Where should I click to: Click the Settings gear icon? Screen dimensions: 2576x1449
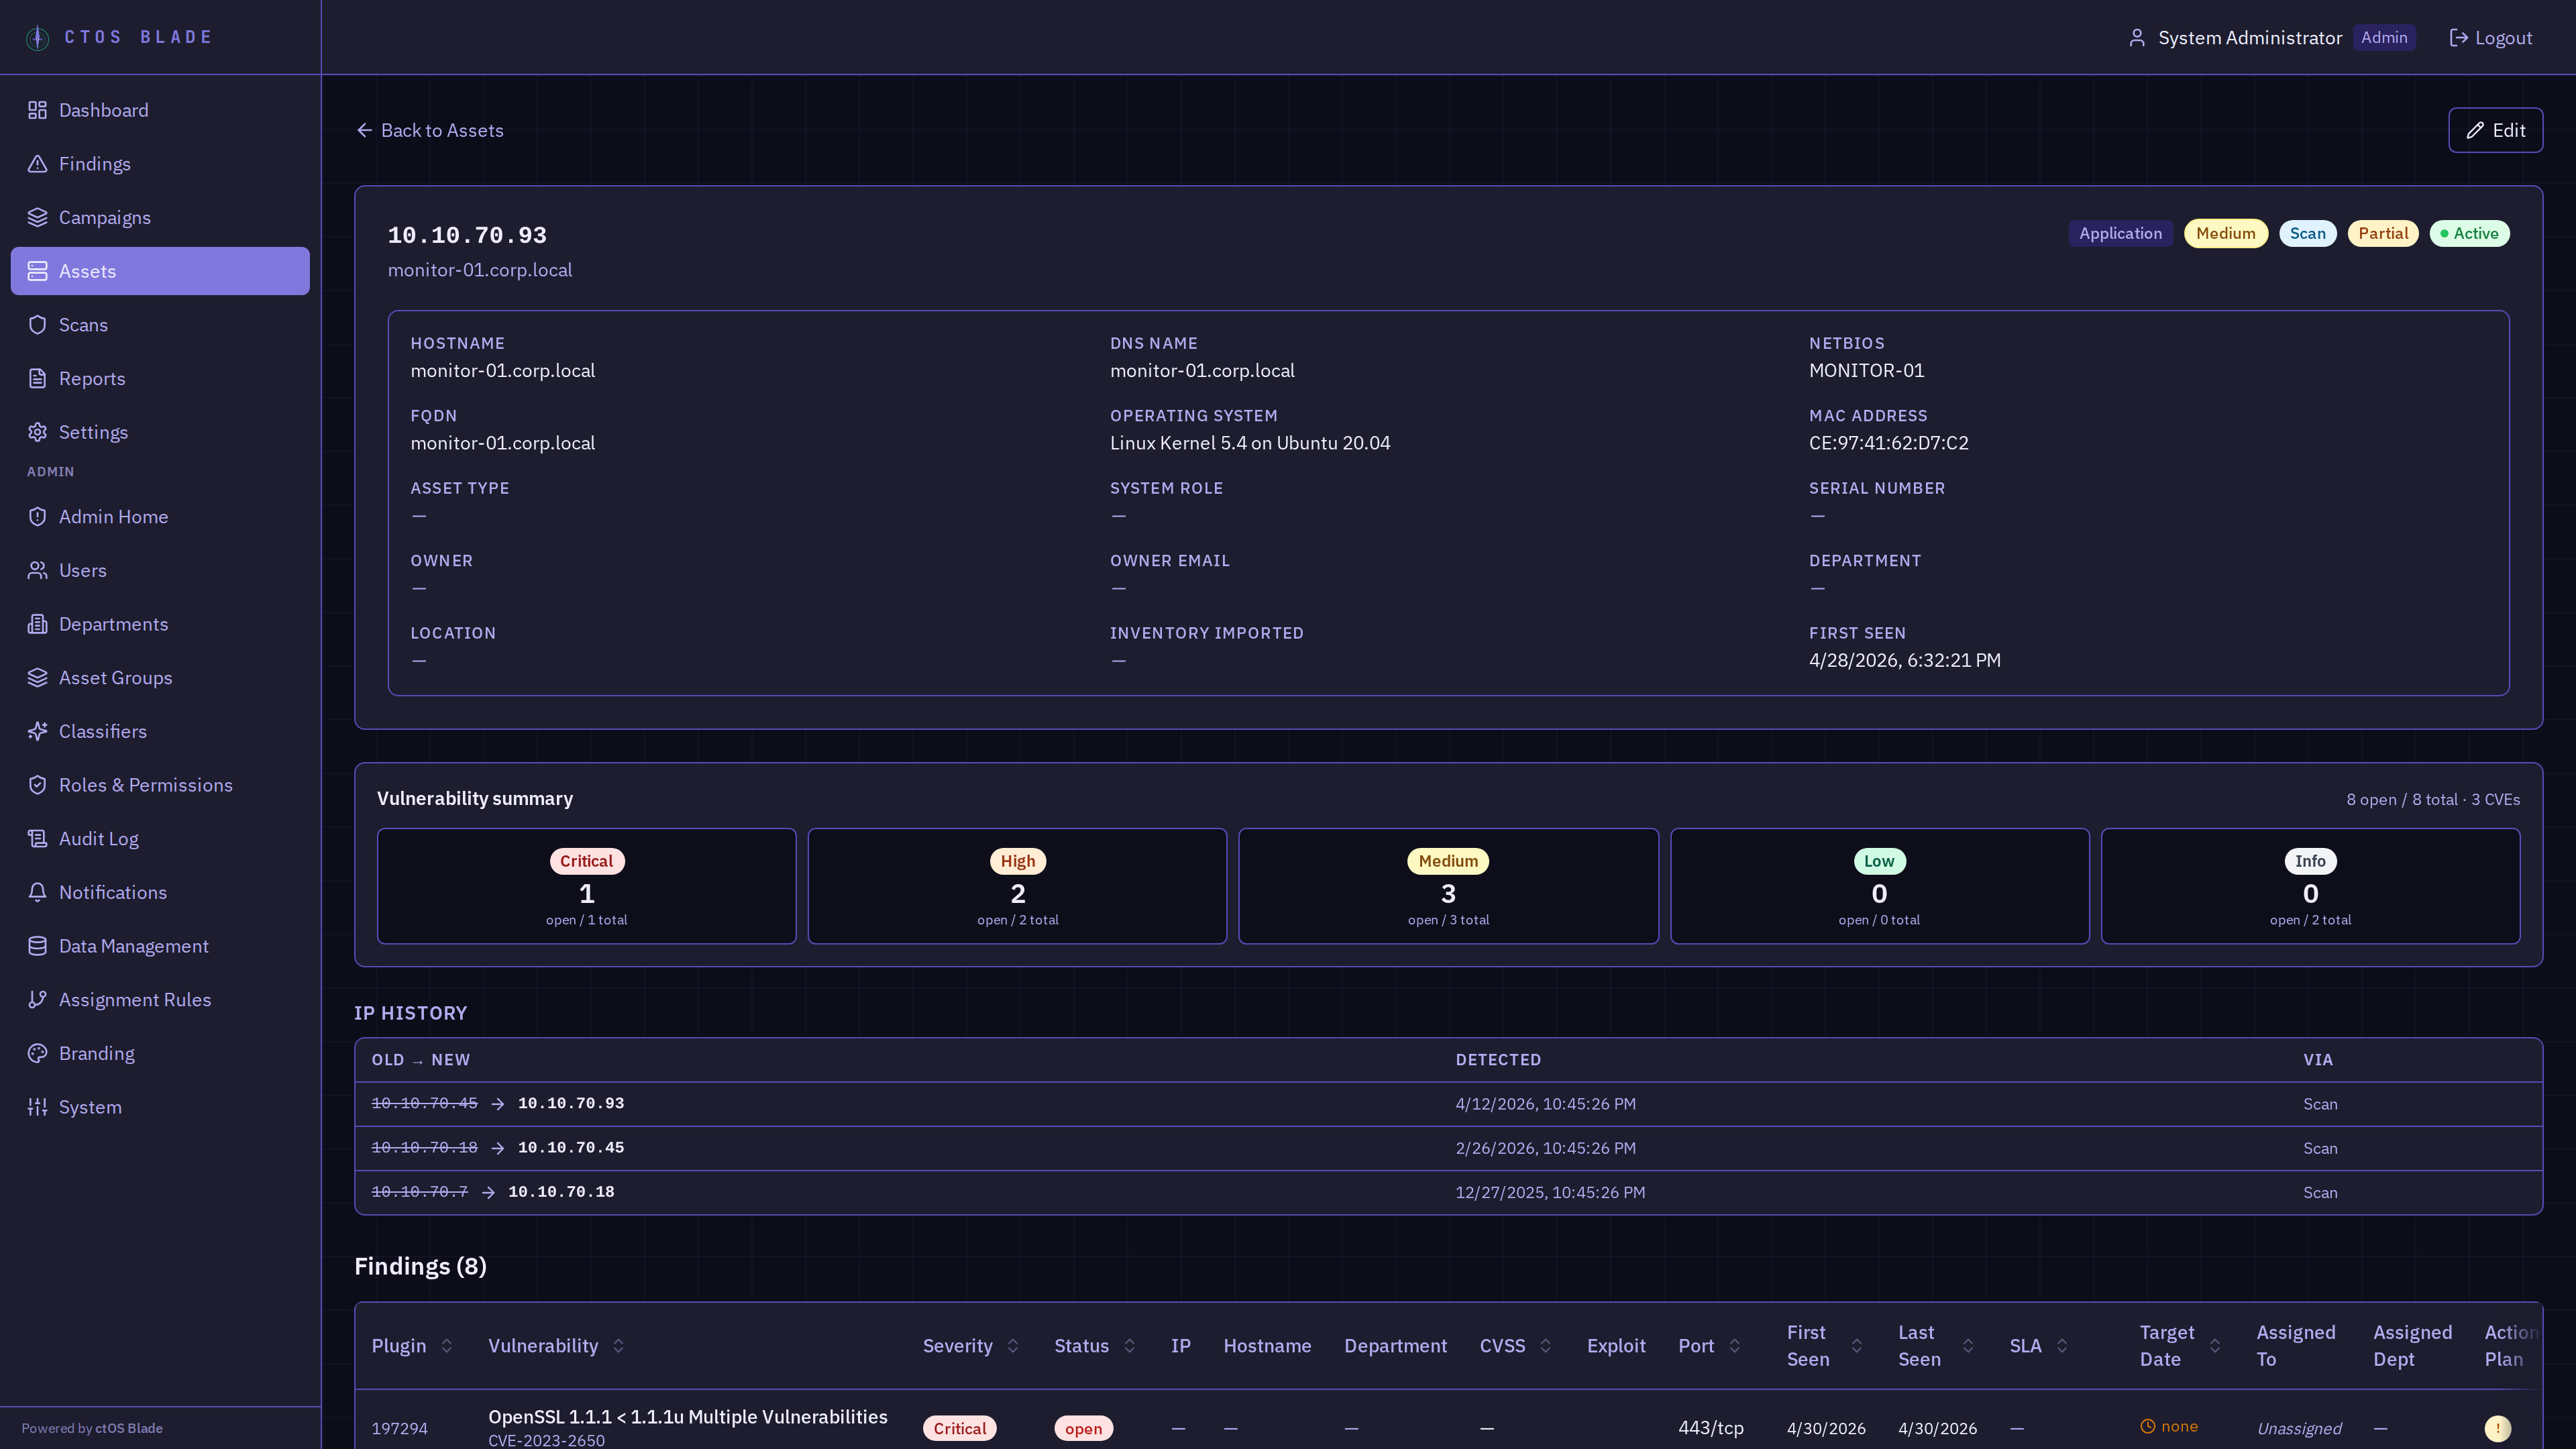click(37, 432)
